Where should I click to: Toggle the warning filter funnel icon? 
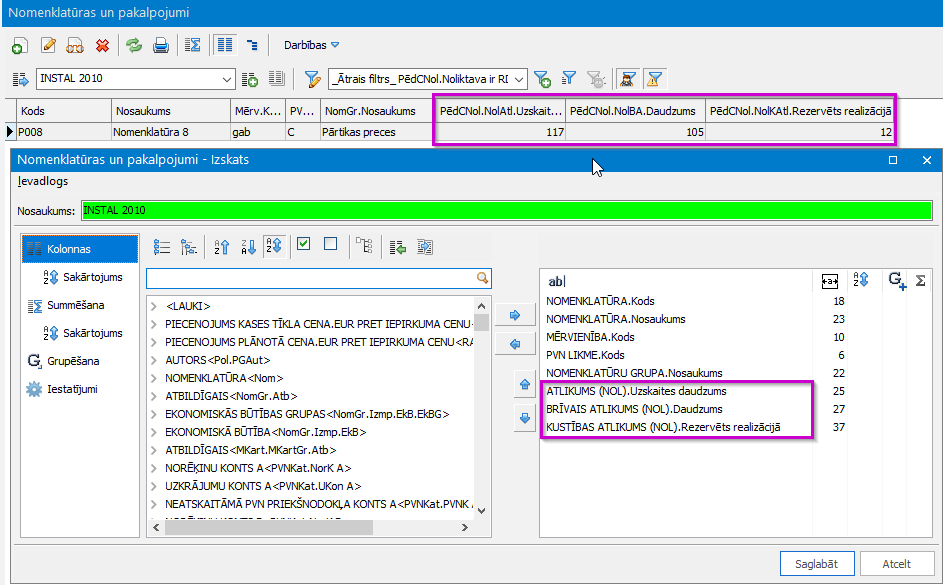(x=654, y=79)
